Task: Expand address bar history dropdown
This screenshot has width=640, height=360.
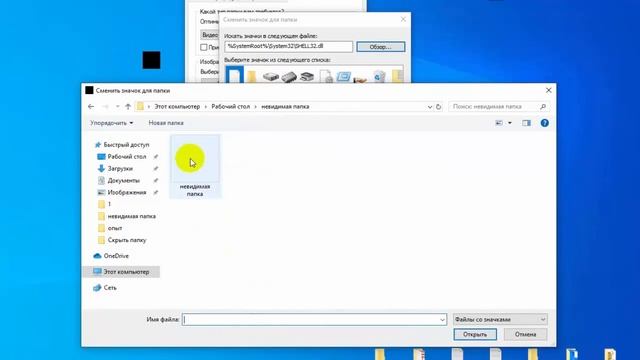Action: (430, 107)
